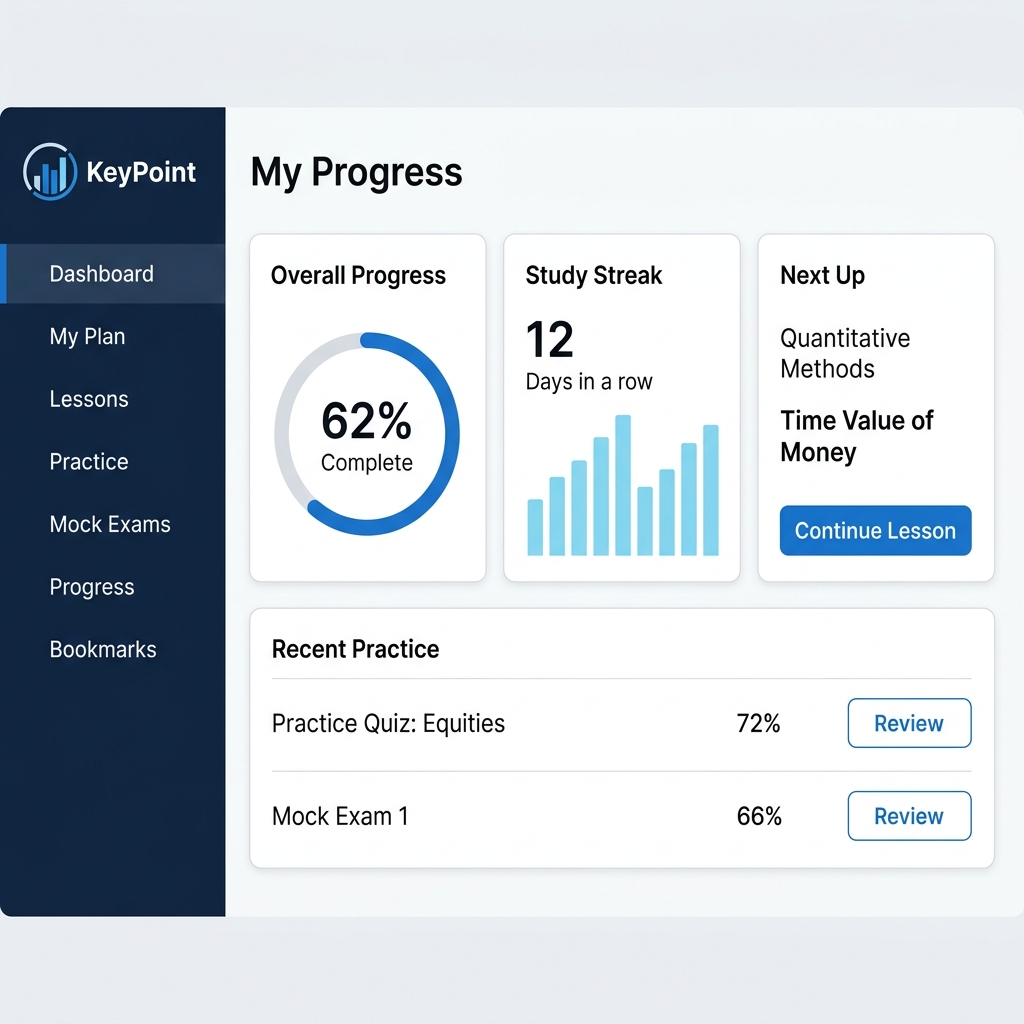
Task: Go to My Plan in sidebar
Action: coord(88,336)
